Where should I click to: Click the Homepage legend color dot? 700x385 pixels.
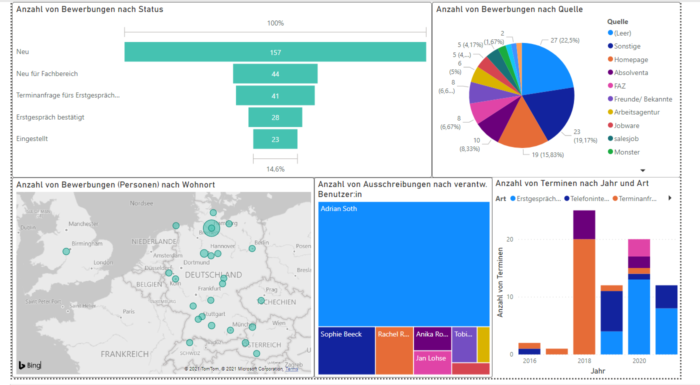(610, 59)
